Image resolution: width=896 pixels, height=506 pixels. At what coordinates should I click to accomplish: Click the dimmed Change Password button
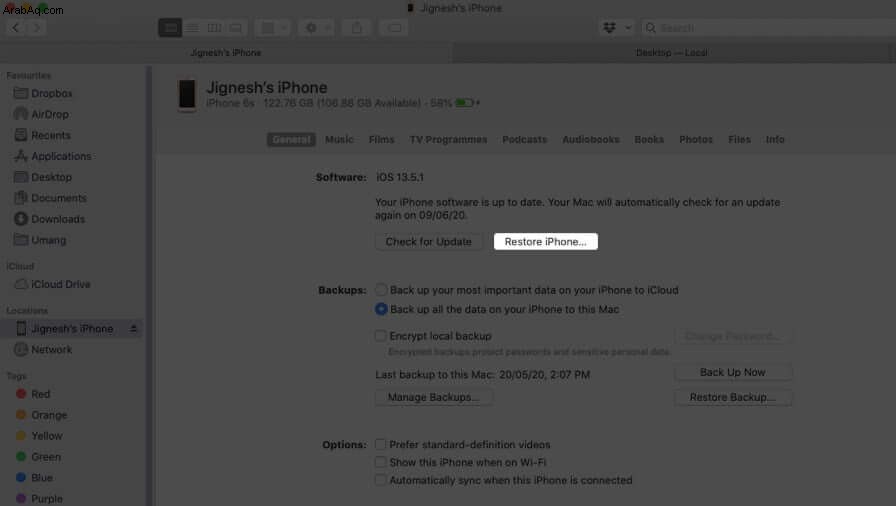733,336
